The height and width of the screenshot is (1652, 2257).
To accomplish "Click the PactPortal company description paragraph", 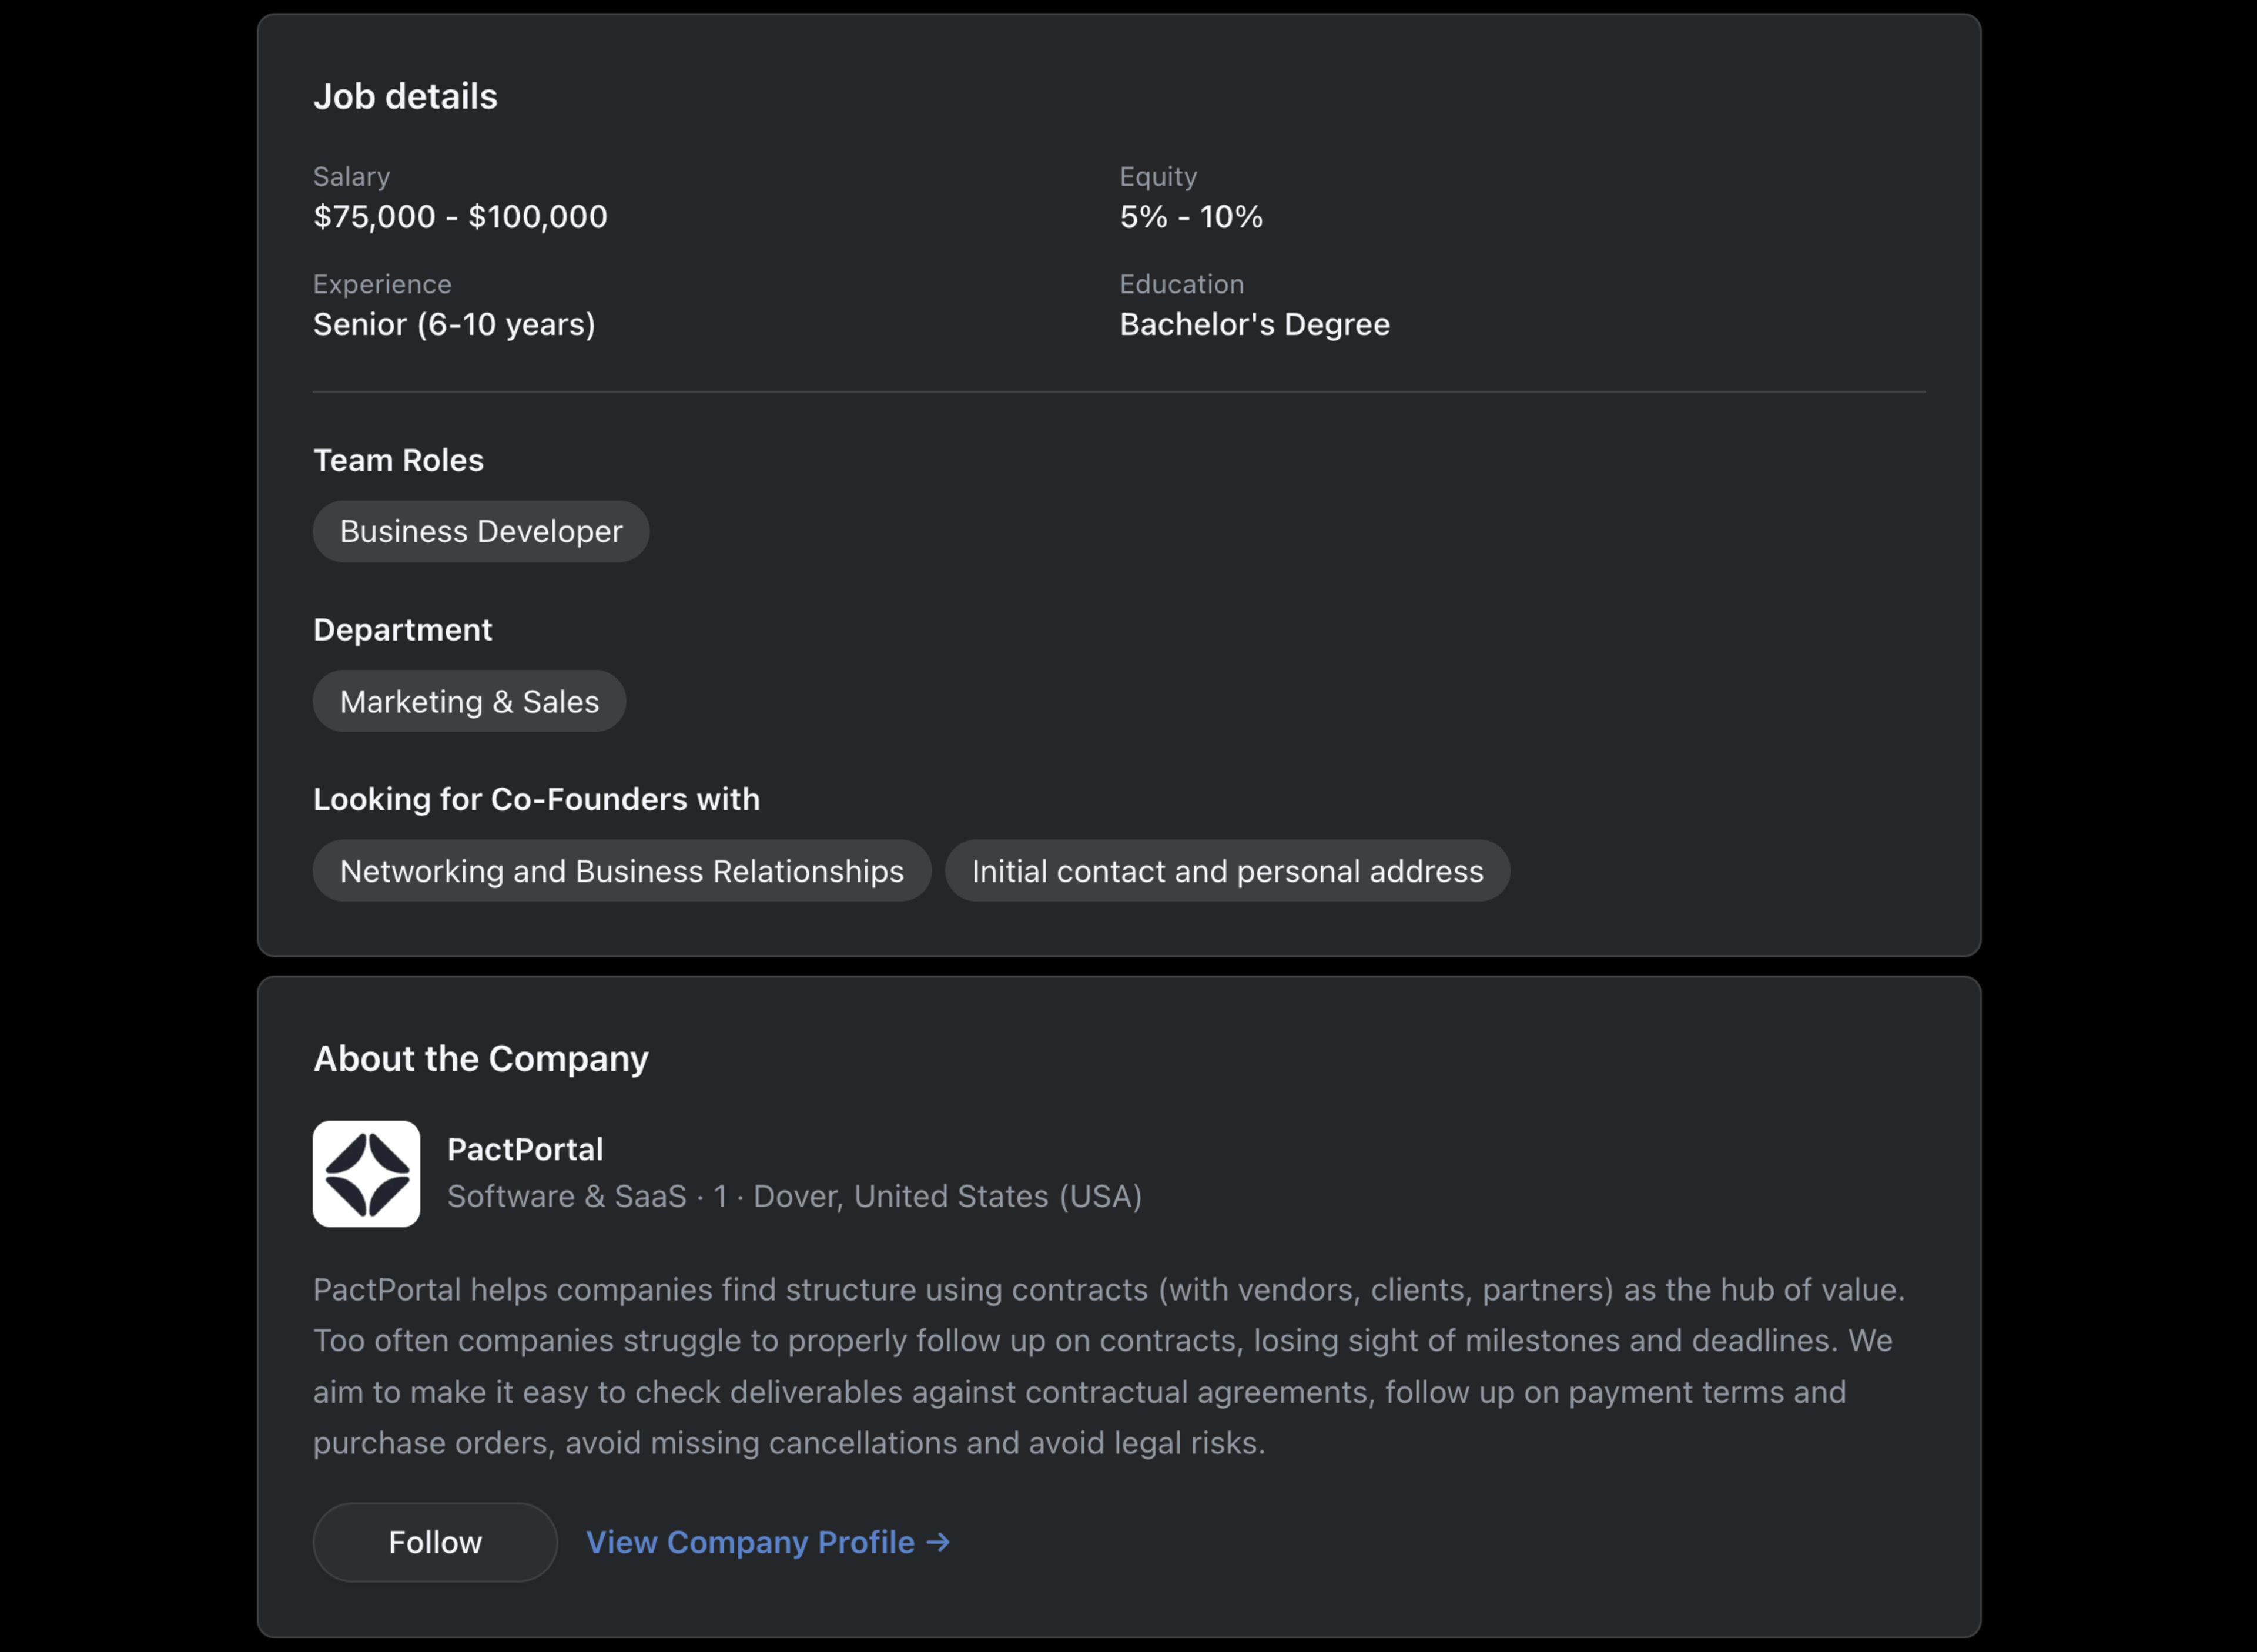I will click(x=1109, y=1366).
